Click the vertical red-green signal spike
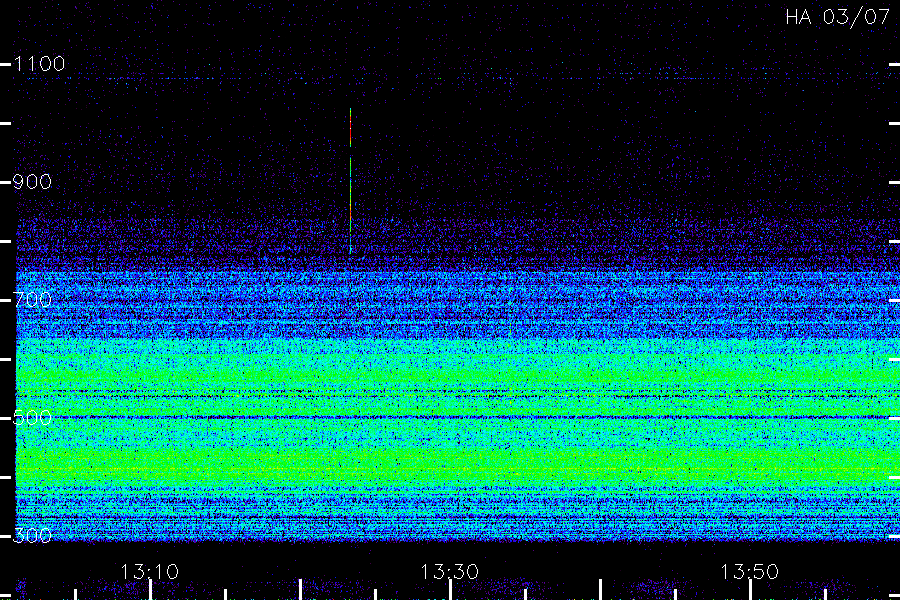This screenshot has height=600, width=900. [x=351, y=181]
